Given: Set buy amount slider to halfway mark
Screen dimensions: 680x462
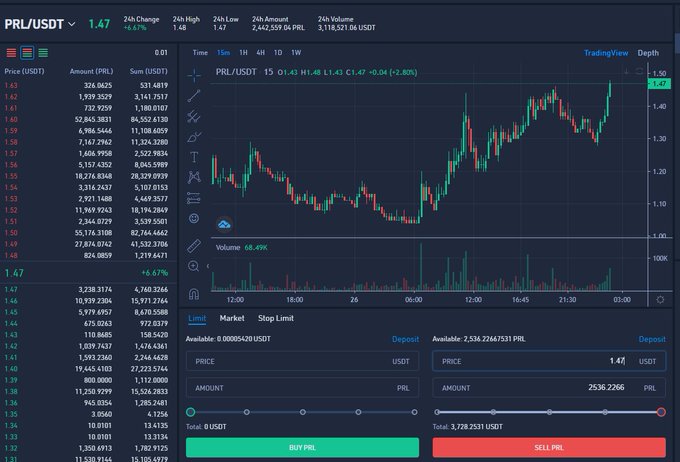Looking at the screenshot, I should (x=302, y=412).
